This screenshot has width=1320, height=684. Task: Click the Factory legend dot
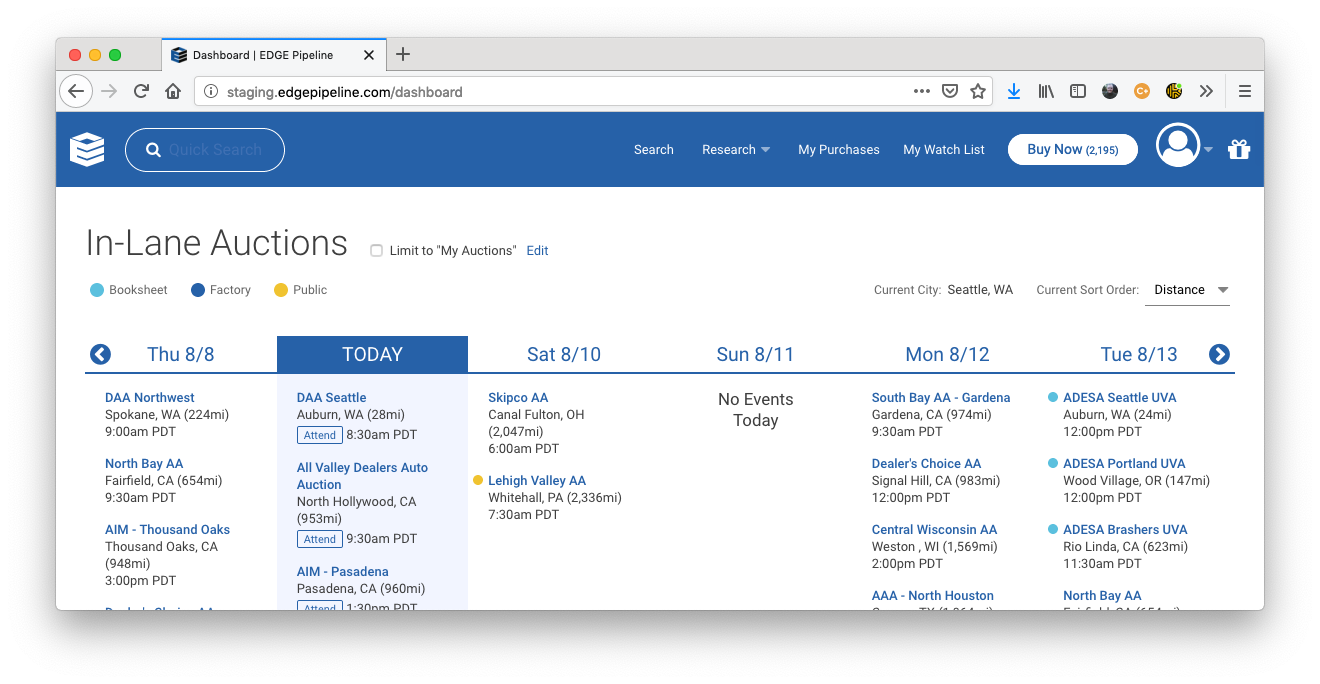click(x=198, y=290)
